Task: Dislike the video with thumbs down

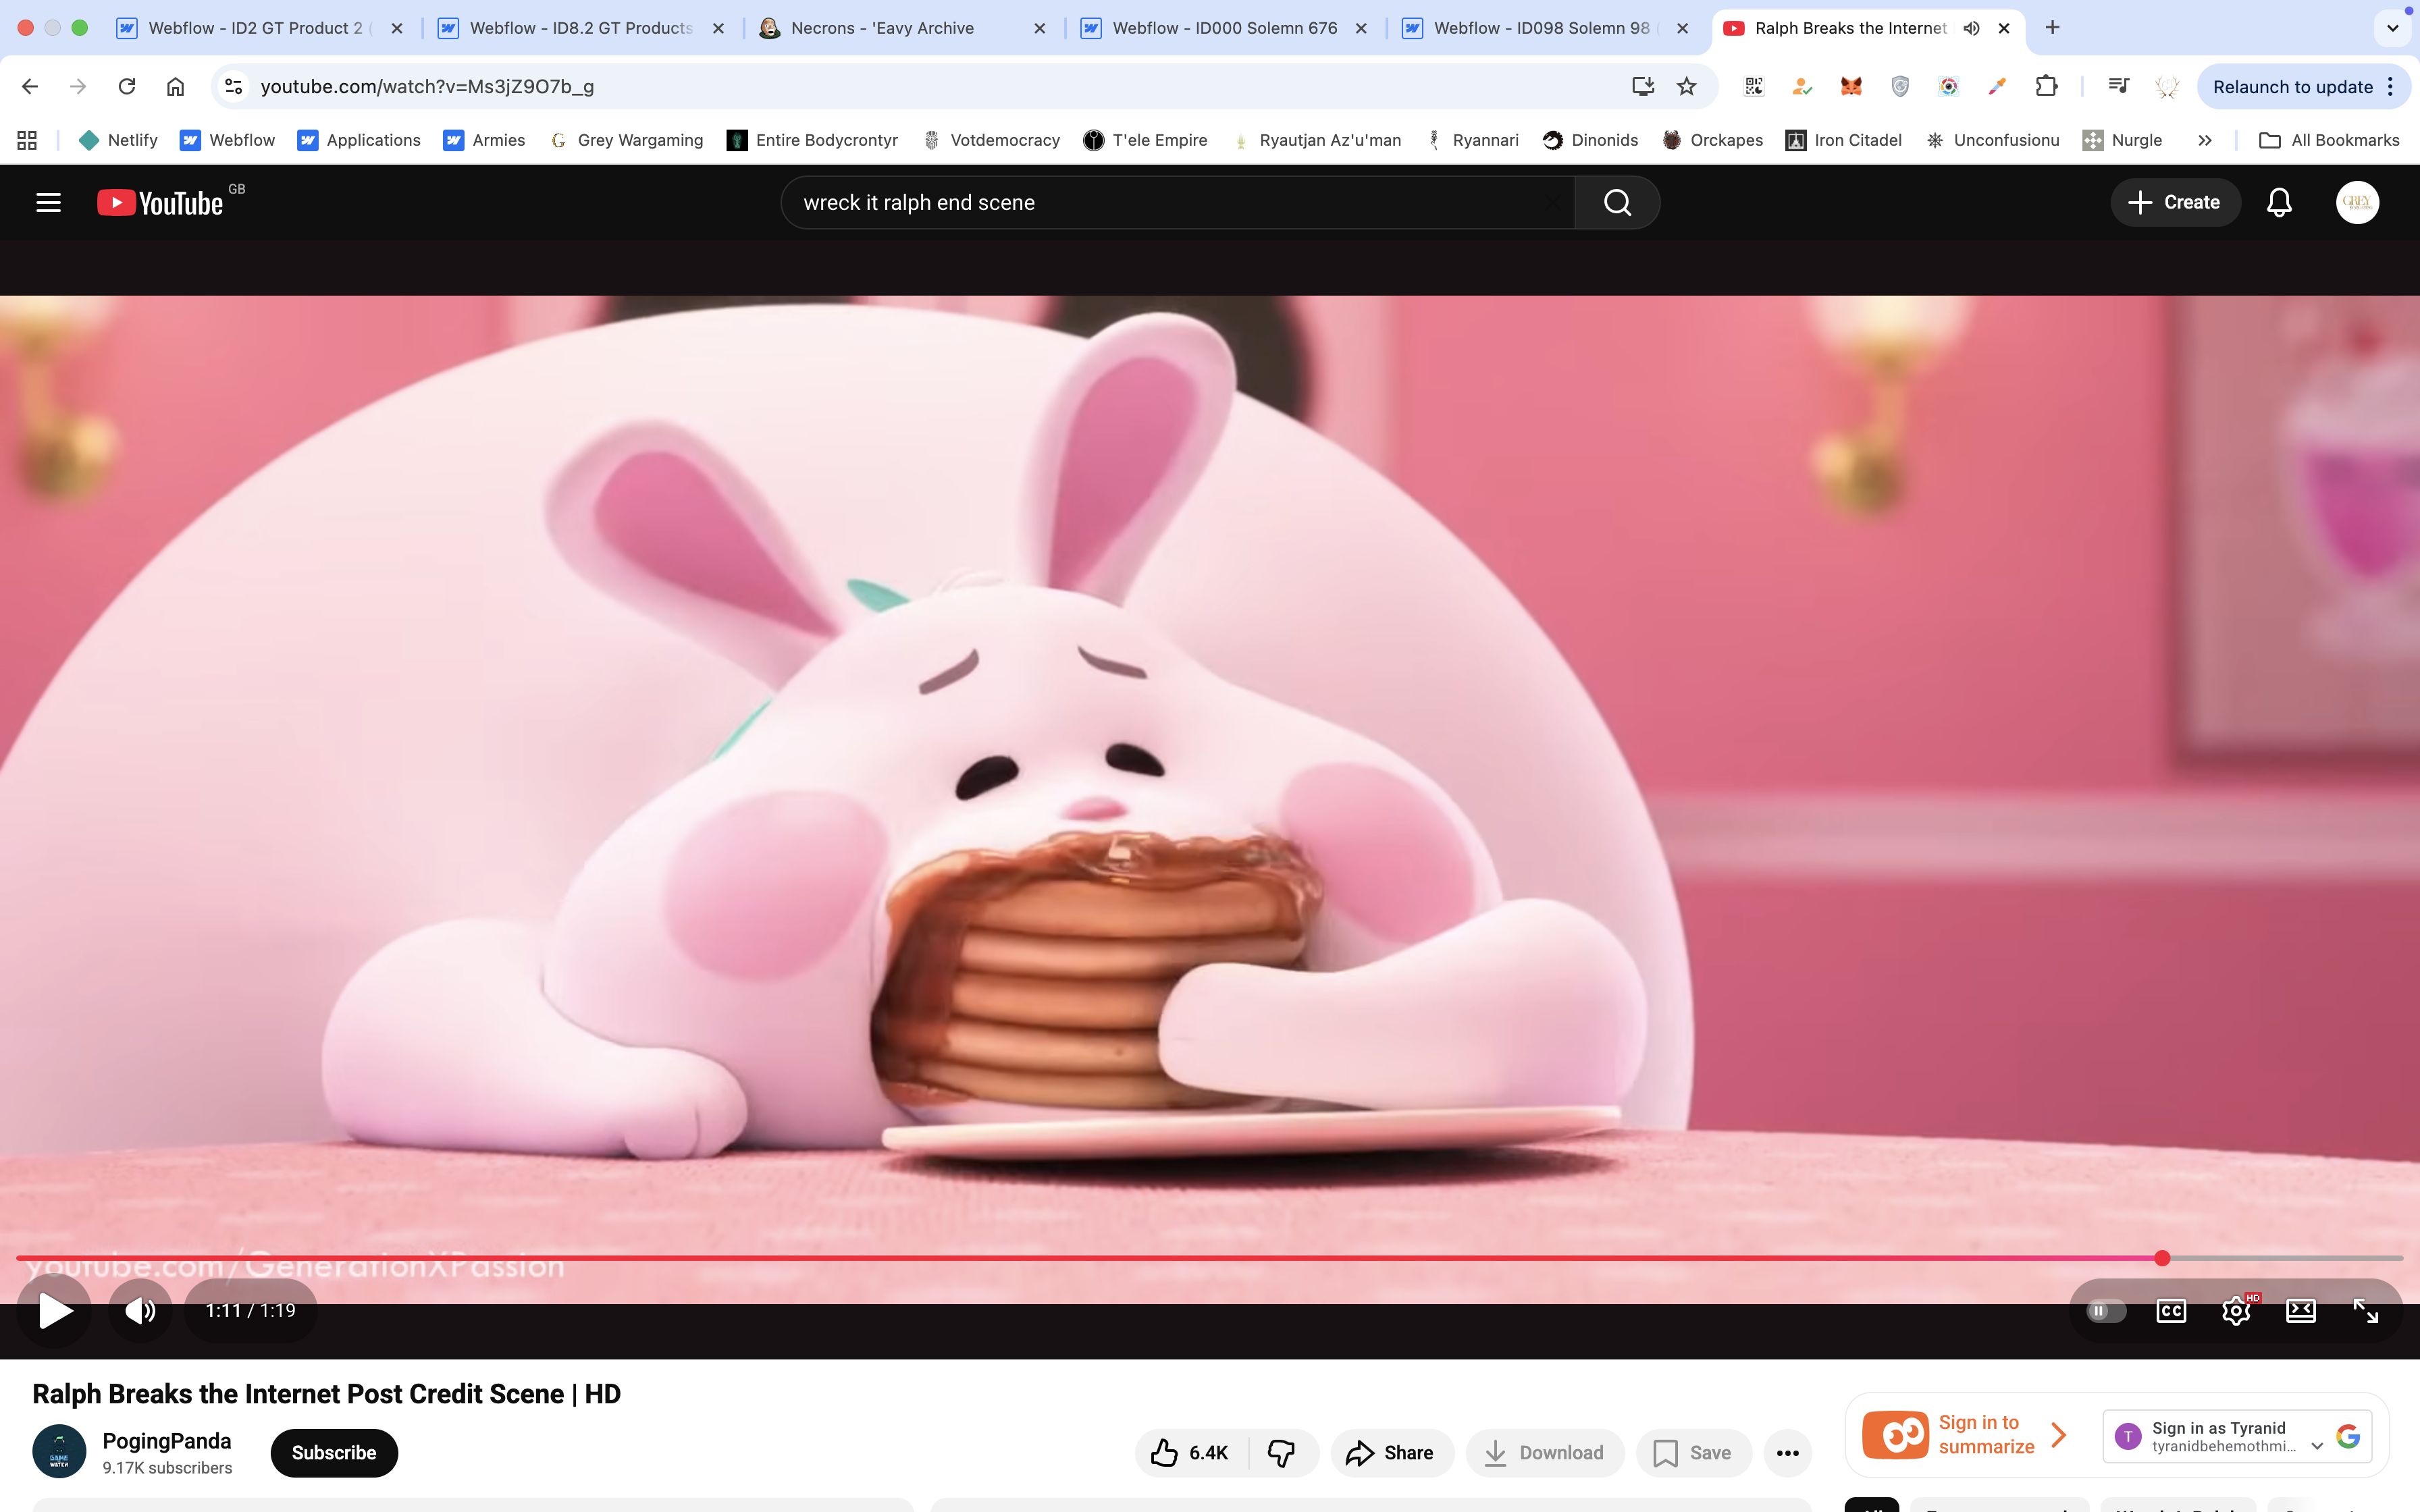Action: coord(1281,1453)
